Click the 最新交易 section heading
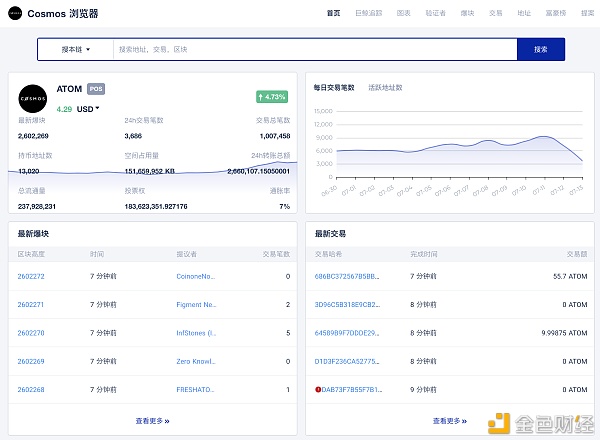 pos(330,233)
